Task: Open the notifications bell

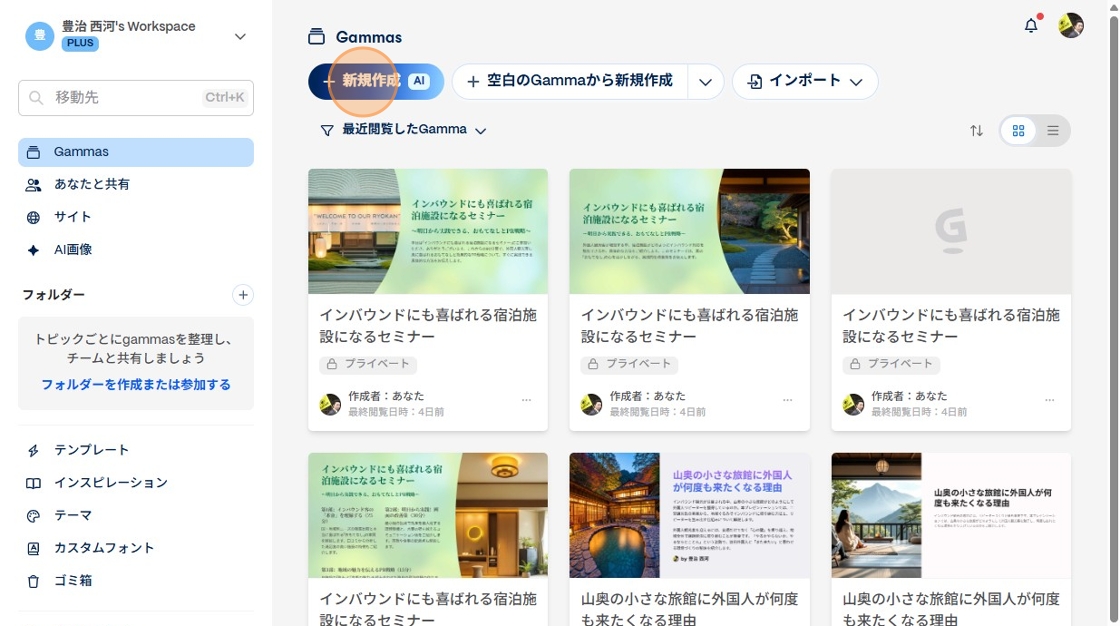Action: click(1031, 26)
